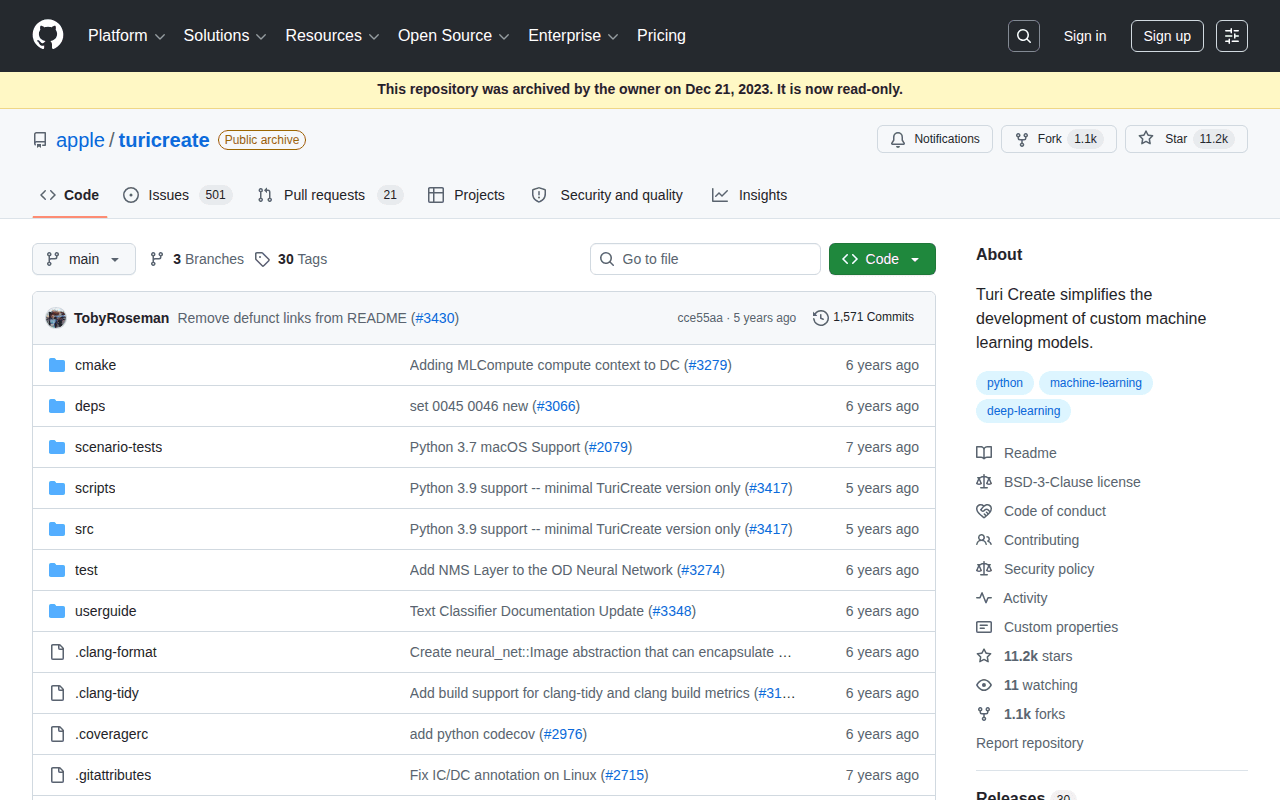
Task: Open the BSD-3-Clause license link
Action: click(1059, 482)
